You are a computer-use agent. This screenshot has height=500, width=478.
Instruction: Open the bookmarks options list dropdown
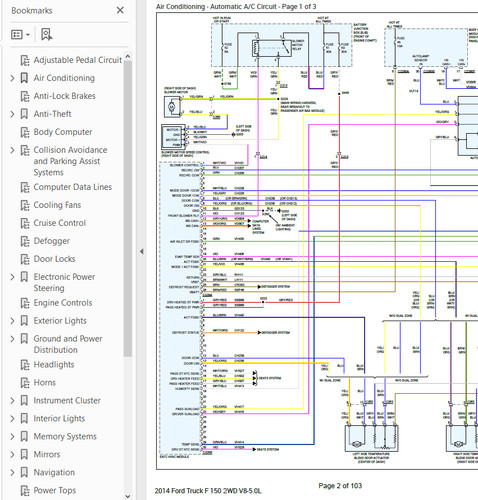point(20,34)
